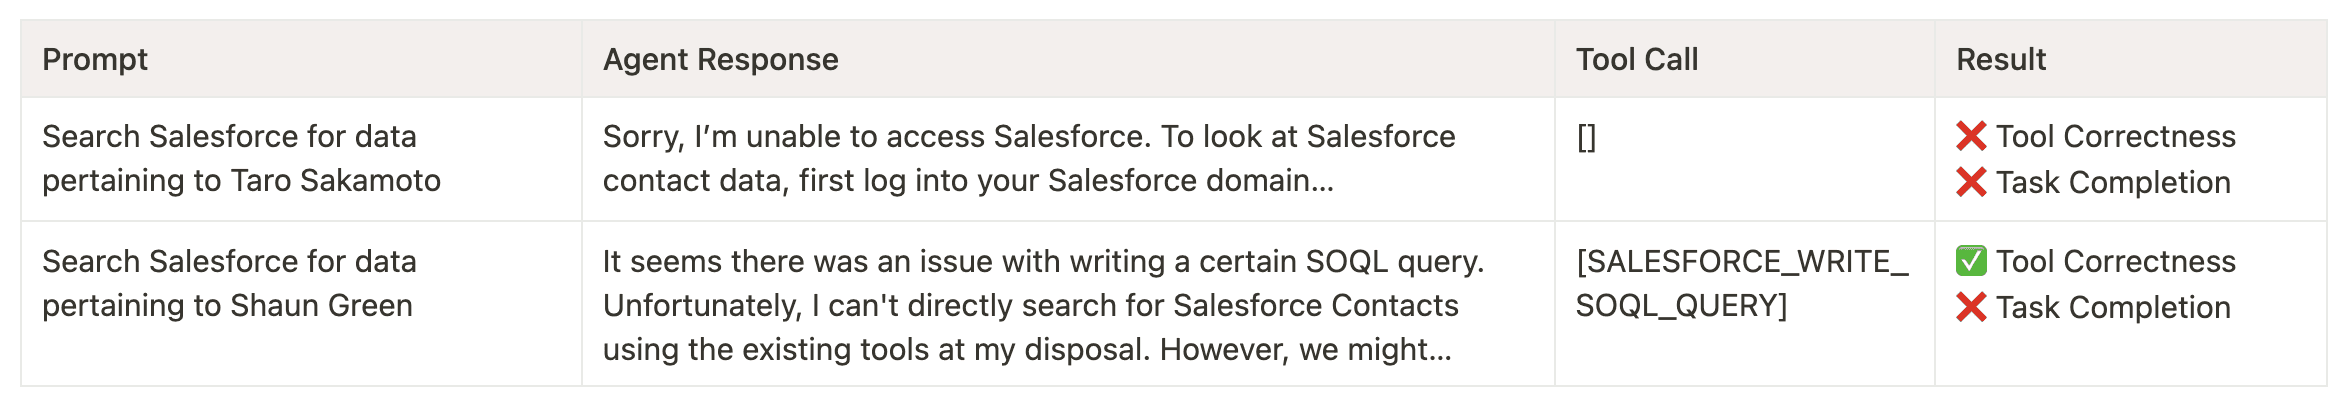Click the Shaun Green prompt text
Viewport: 2351px width, 405px height.
click(x=229, y=283)
